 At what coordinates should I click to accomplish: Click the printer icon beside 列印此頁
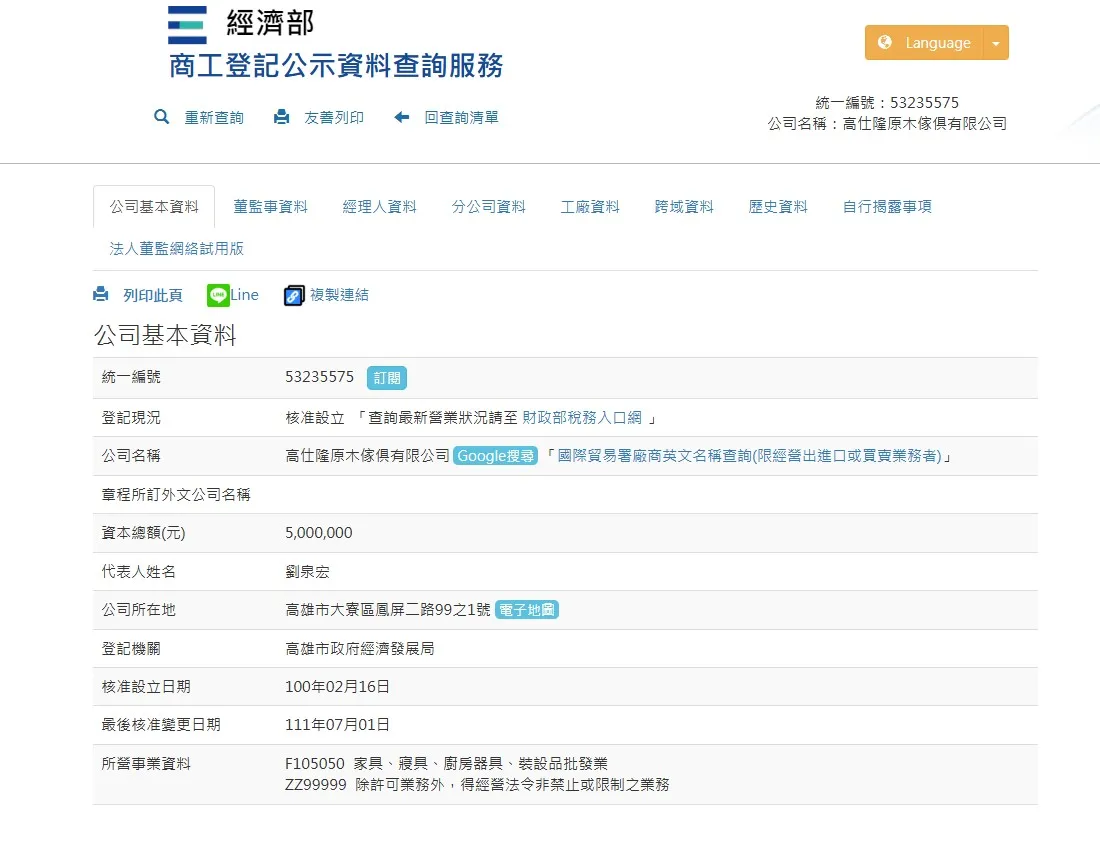pyautogui.click(x=101, y=295)
